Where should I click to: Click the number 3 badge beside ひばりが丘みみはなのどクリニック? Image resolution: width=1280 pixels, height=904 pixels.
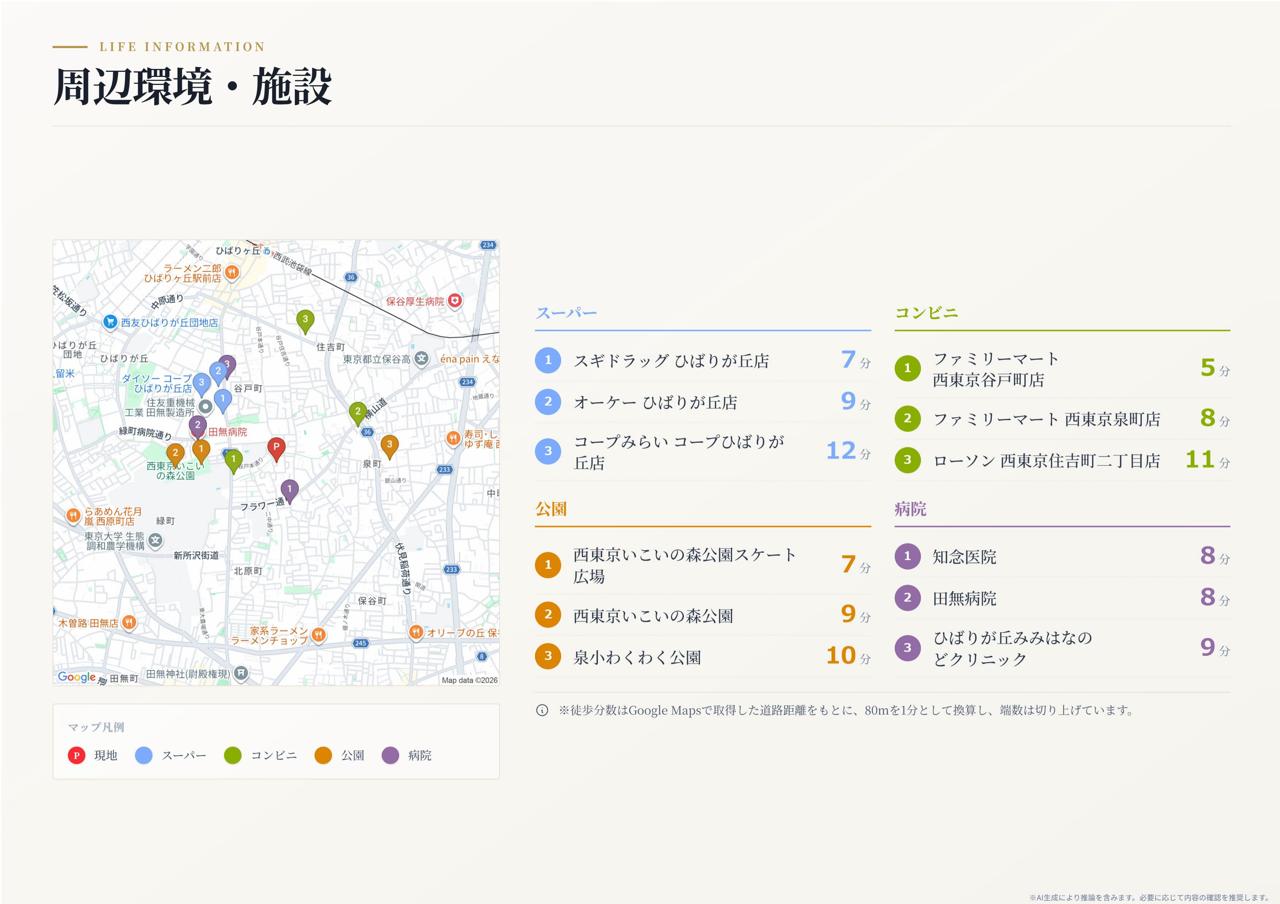click(x=907, y=648)
